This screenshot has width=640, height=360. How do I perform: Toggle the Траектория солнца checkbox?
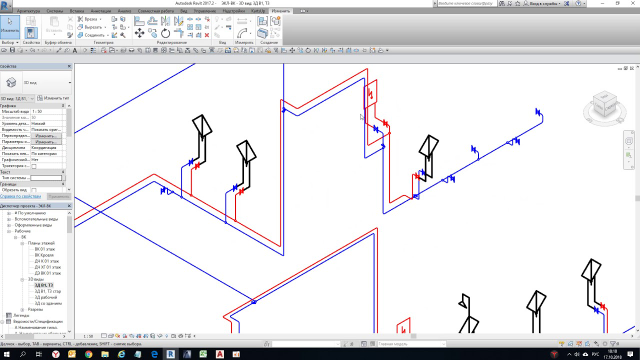[34, 166]
